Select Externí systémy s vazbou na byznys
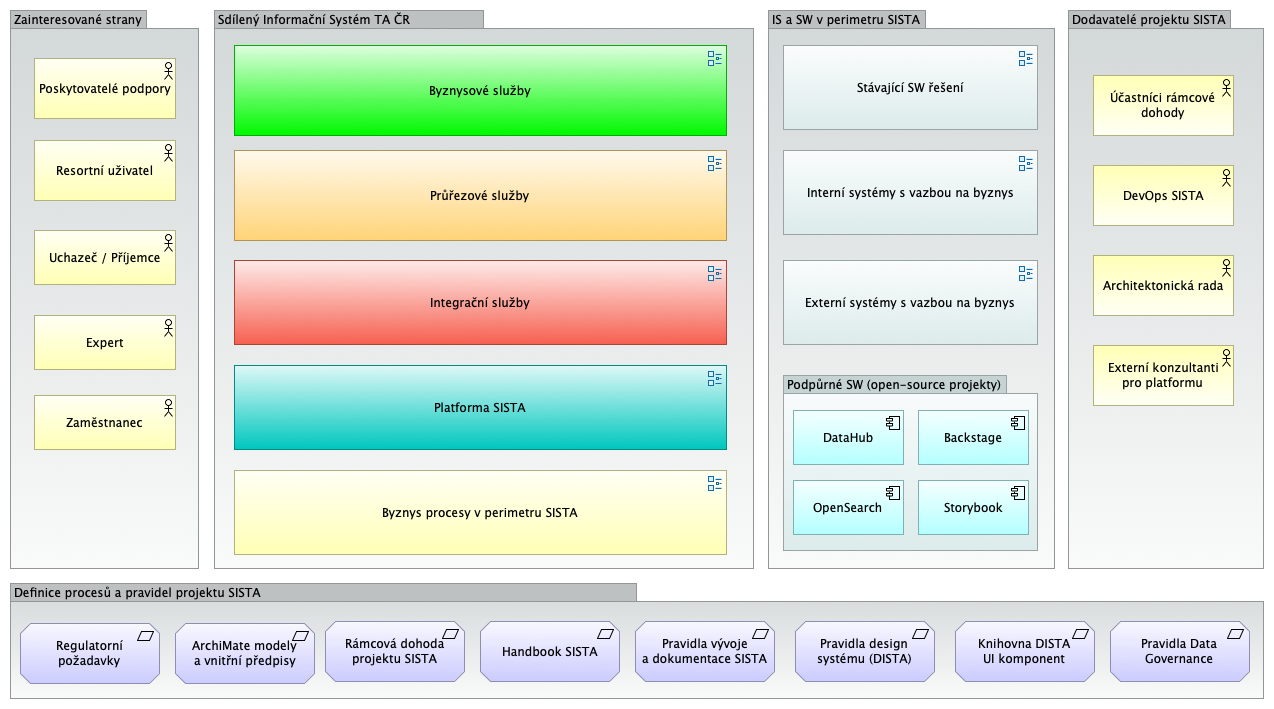1274x709 pixels. pos(909,303)
